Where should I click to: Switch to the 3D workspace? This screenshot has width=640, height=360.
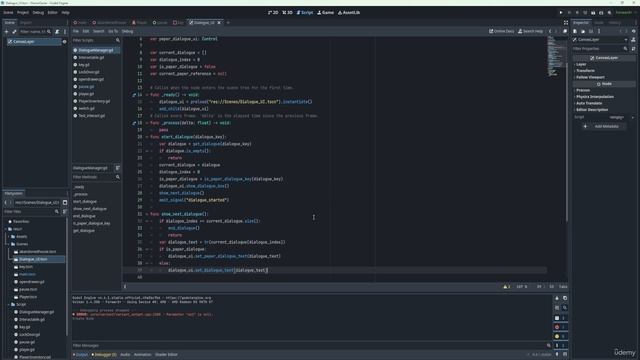(x=287, y=13)
